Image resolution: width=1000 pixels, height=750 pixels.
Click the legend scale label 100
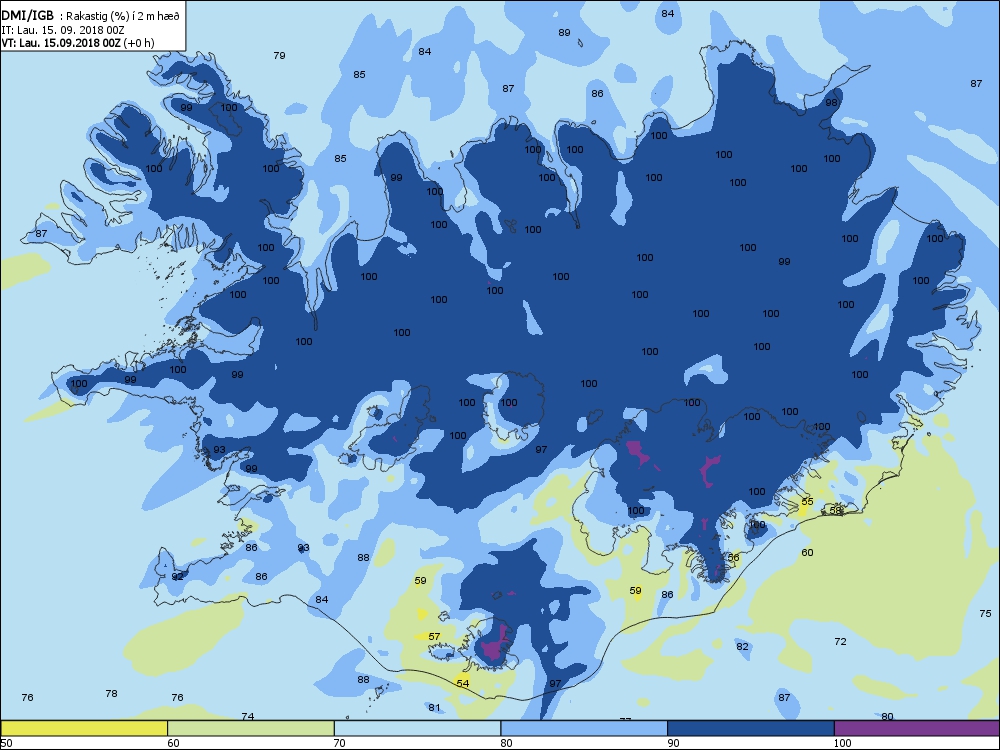click(x=843, y=743)
